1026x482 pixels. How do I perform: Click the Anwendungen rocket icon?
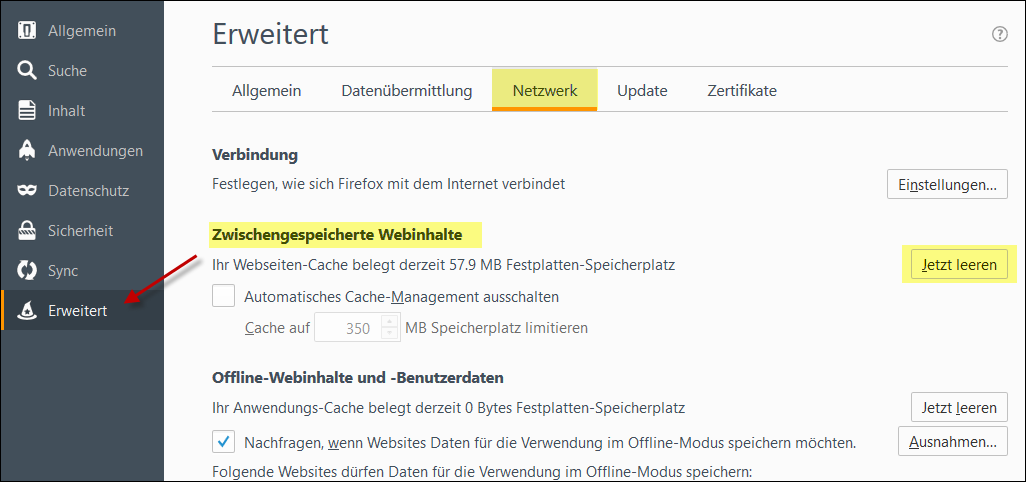tap(27, 150)
